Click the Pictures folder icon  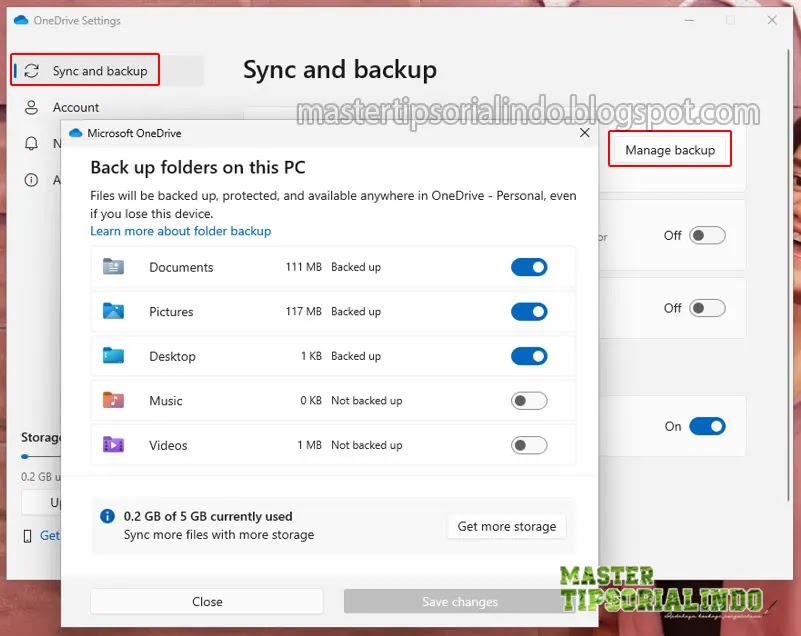(113, 311)
